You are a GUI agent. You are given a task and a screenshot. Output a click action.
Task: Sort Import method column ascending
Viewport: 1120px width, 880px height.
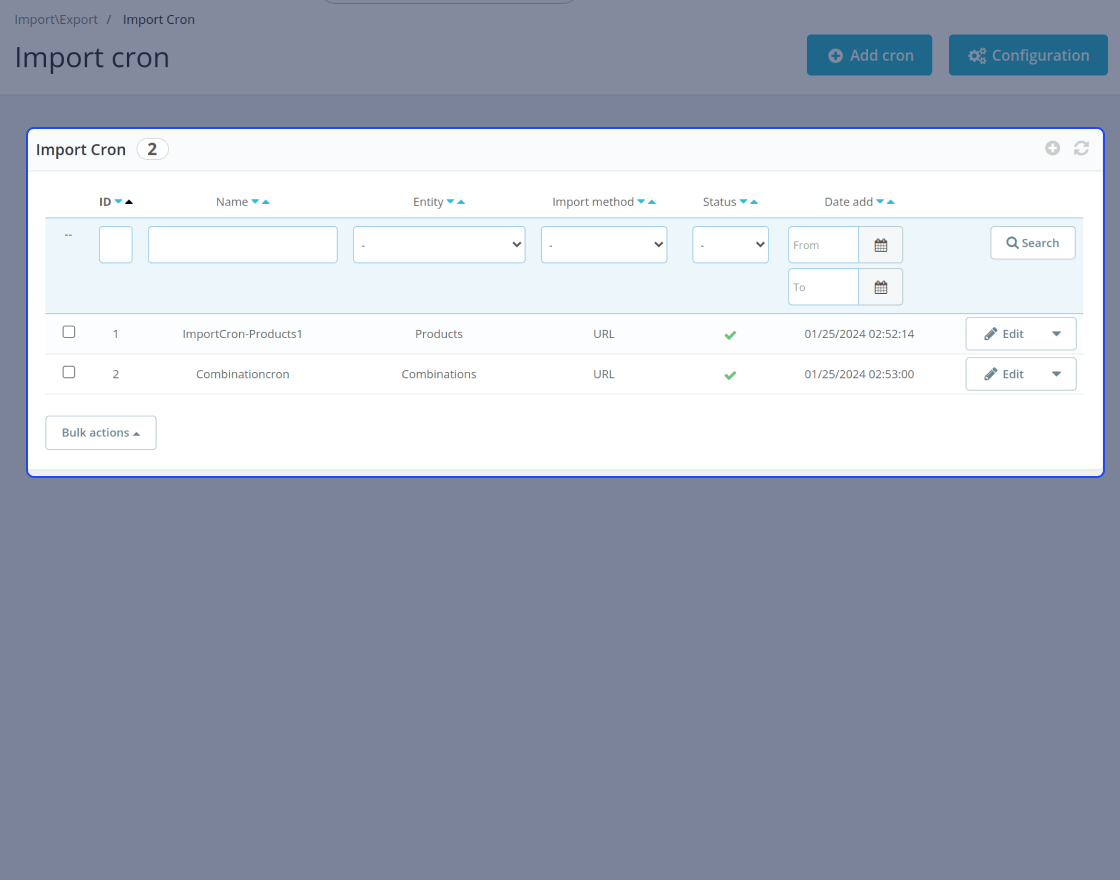651,202
